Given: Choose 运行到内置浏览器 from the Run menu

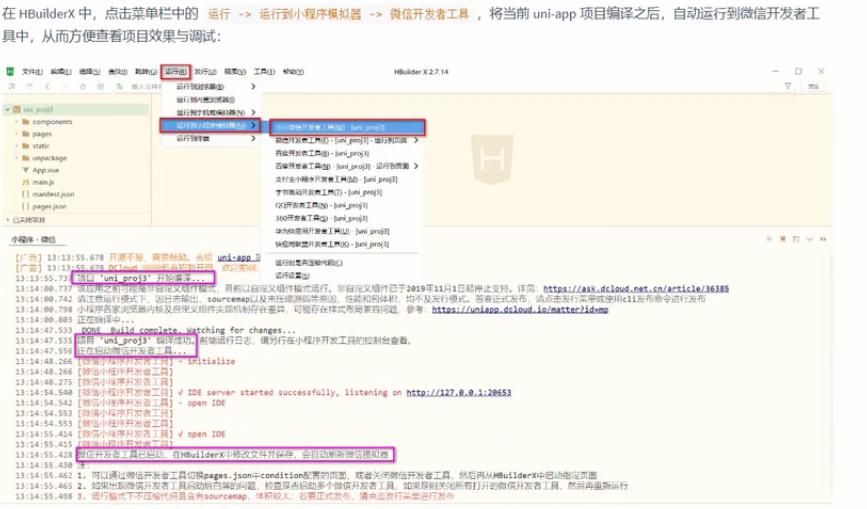Looking at the screenshot, I should (x=211, y=99).
